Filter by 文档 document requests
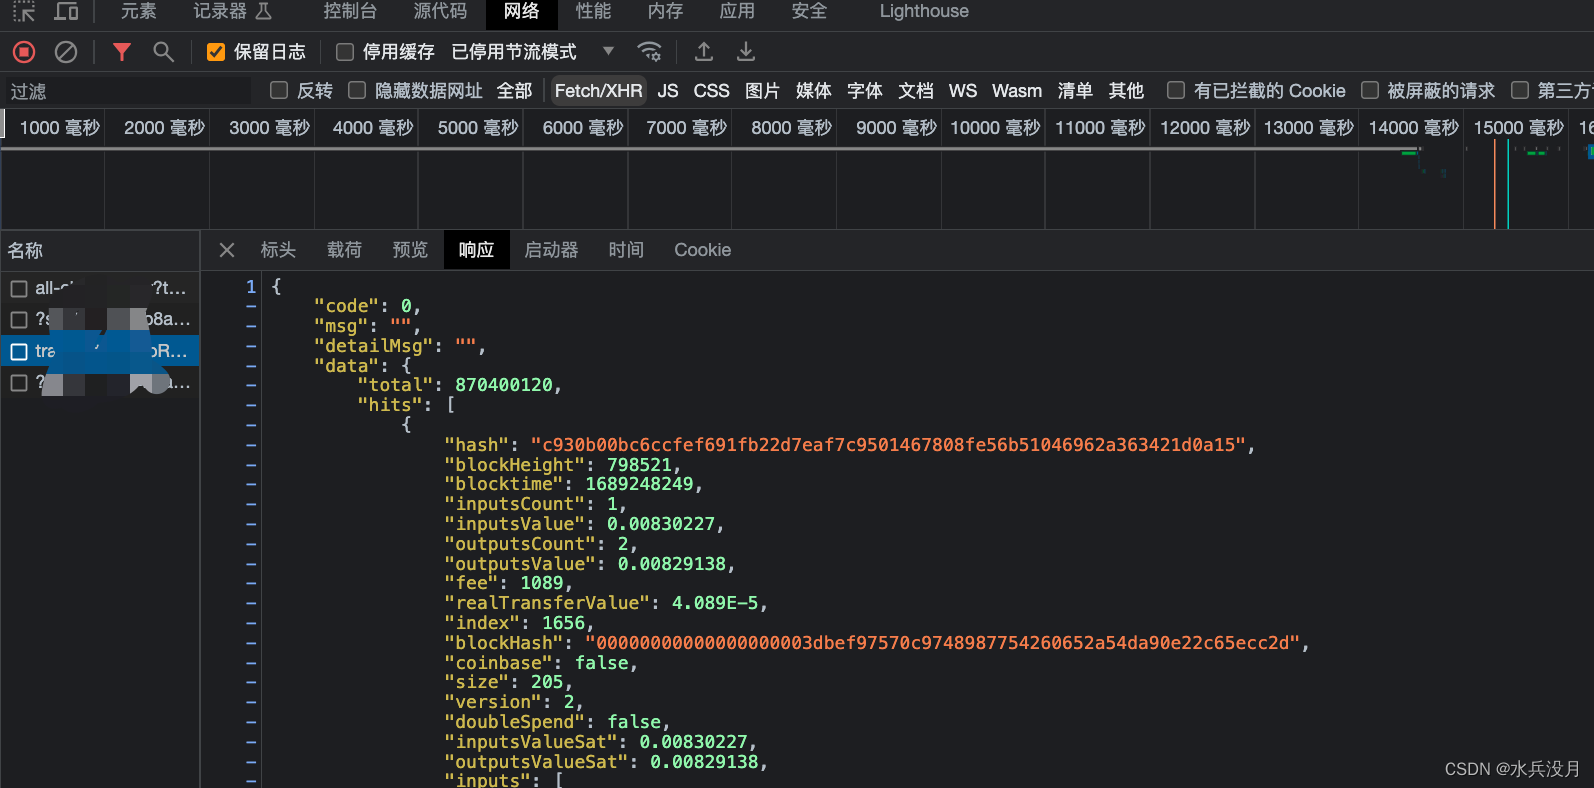The image size is (1594, 788). click(x=915, y=90)
